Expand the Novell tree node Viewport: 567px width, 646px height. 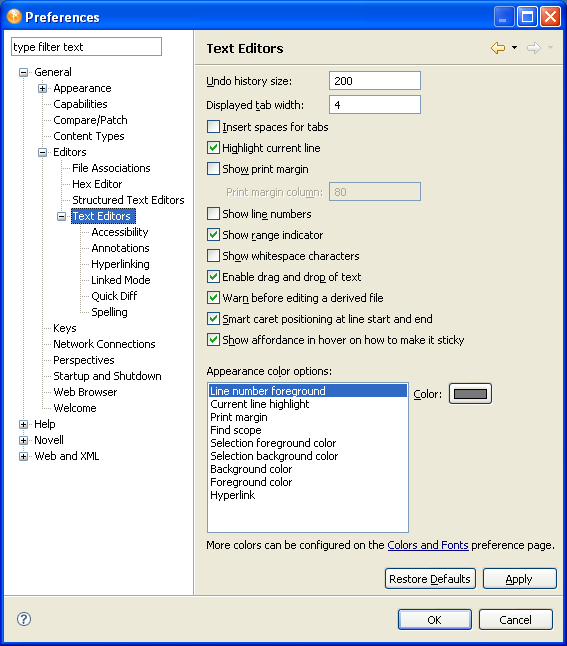23,440
